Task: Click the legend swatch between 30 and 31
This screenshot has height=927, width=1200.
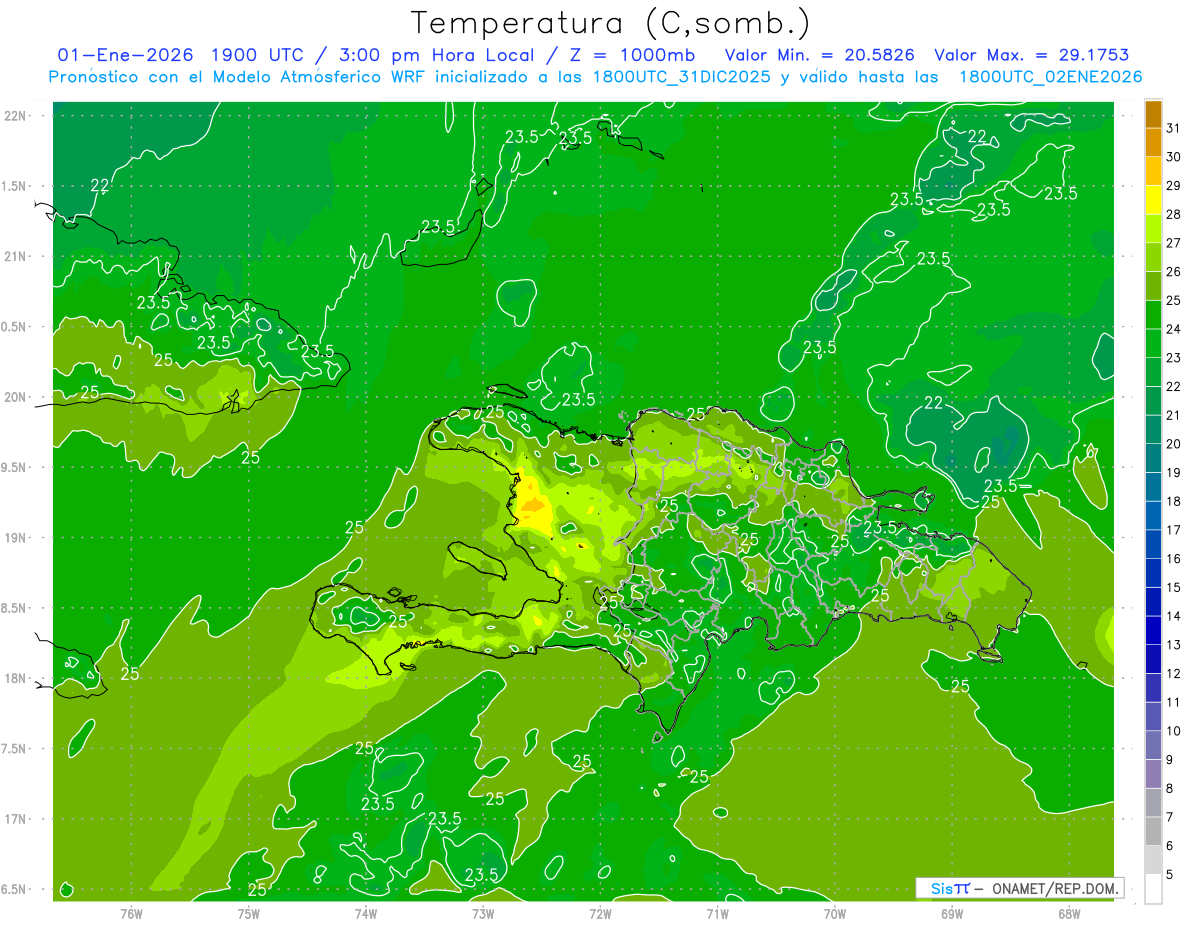Action: pos(1153,143)
